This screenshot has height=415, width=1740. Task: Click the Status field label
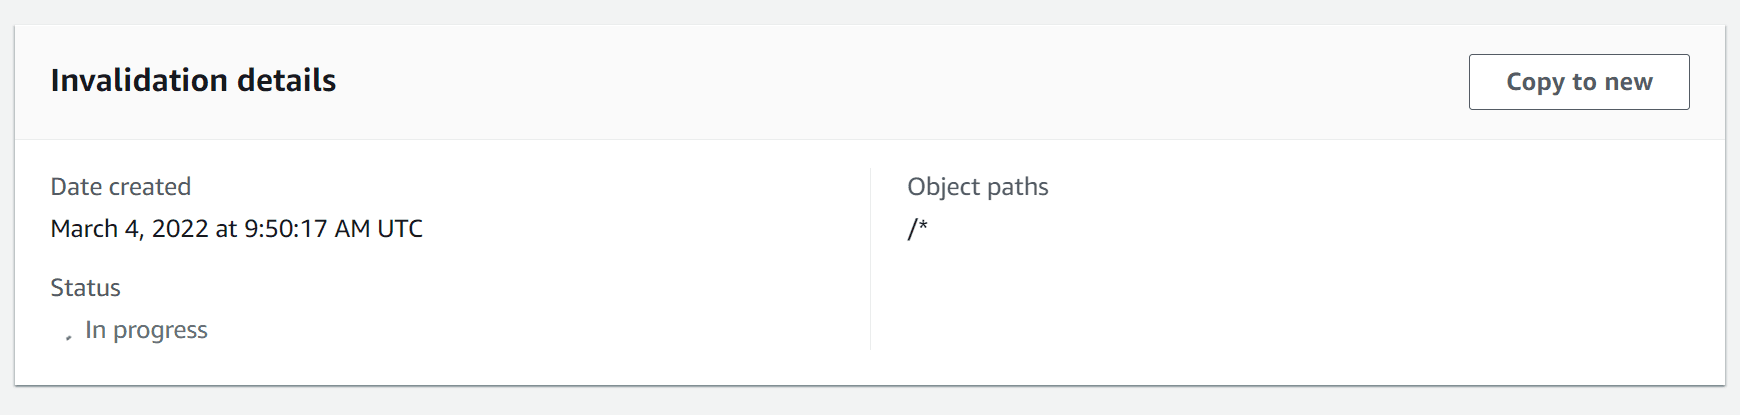[86, 288]
